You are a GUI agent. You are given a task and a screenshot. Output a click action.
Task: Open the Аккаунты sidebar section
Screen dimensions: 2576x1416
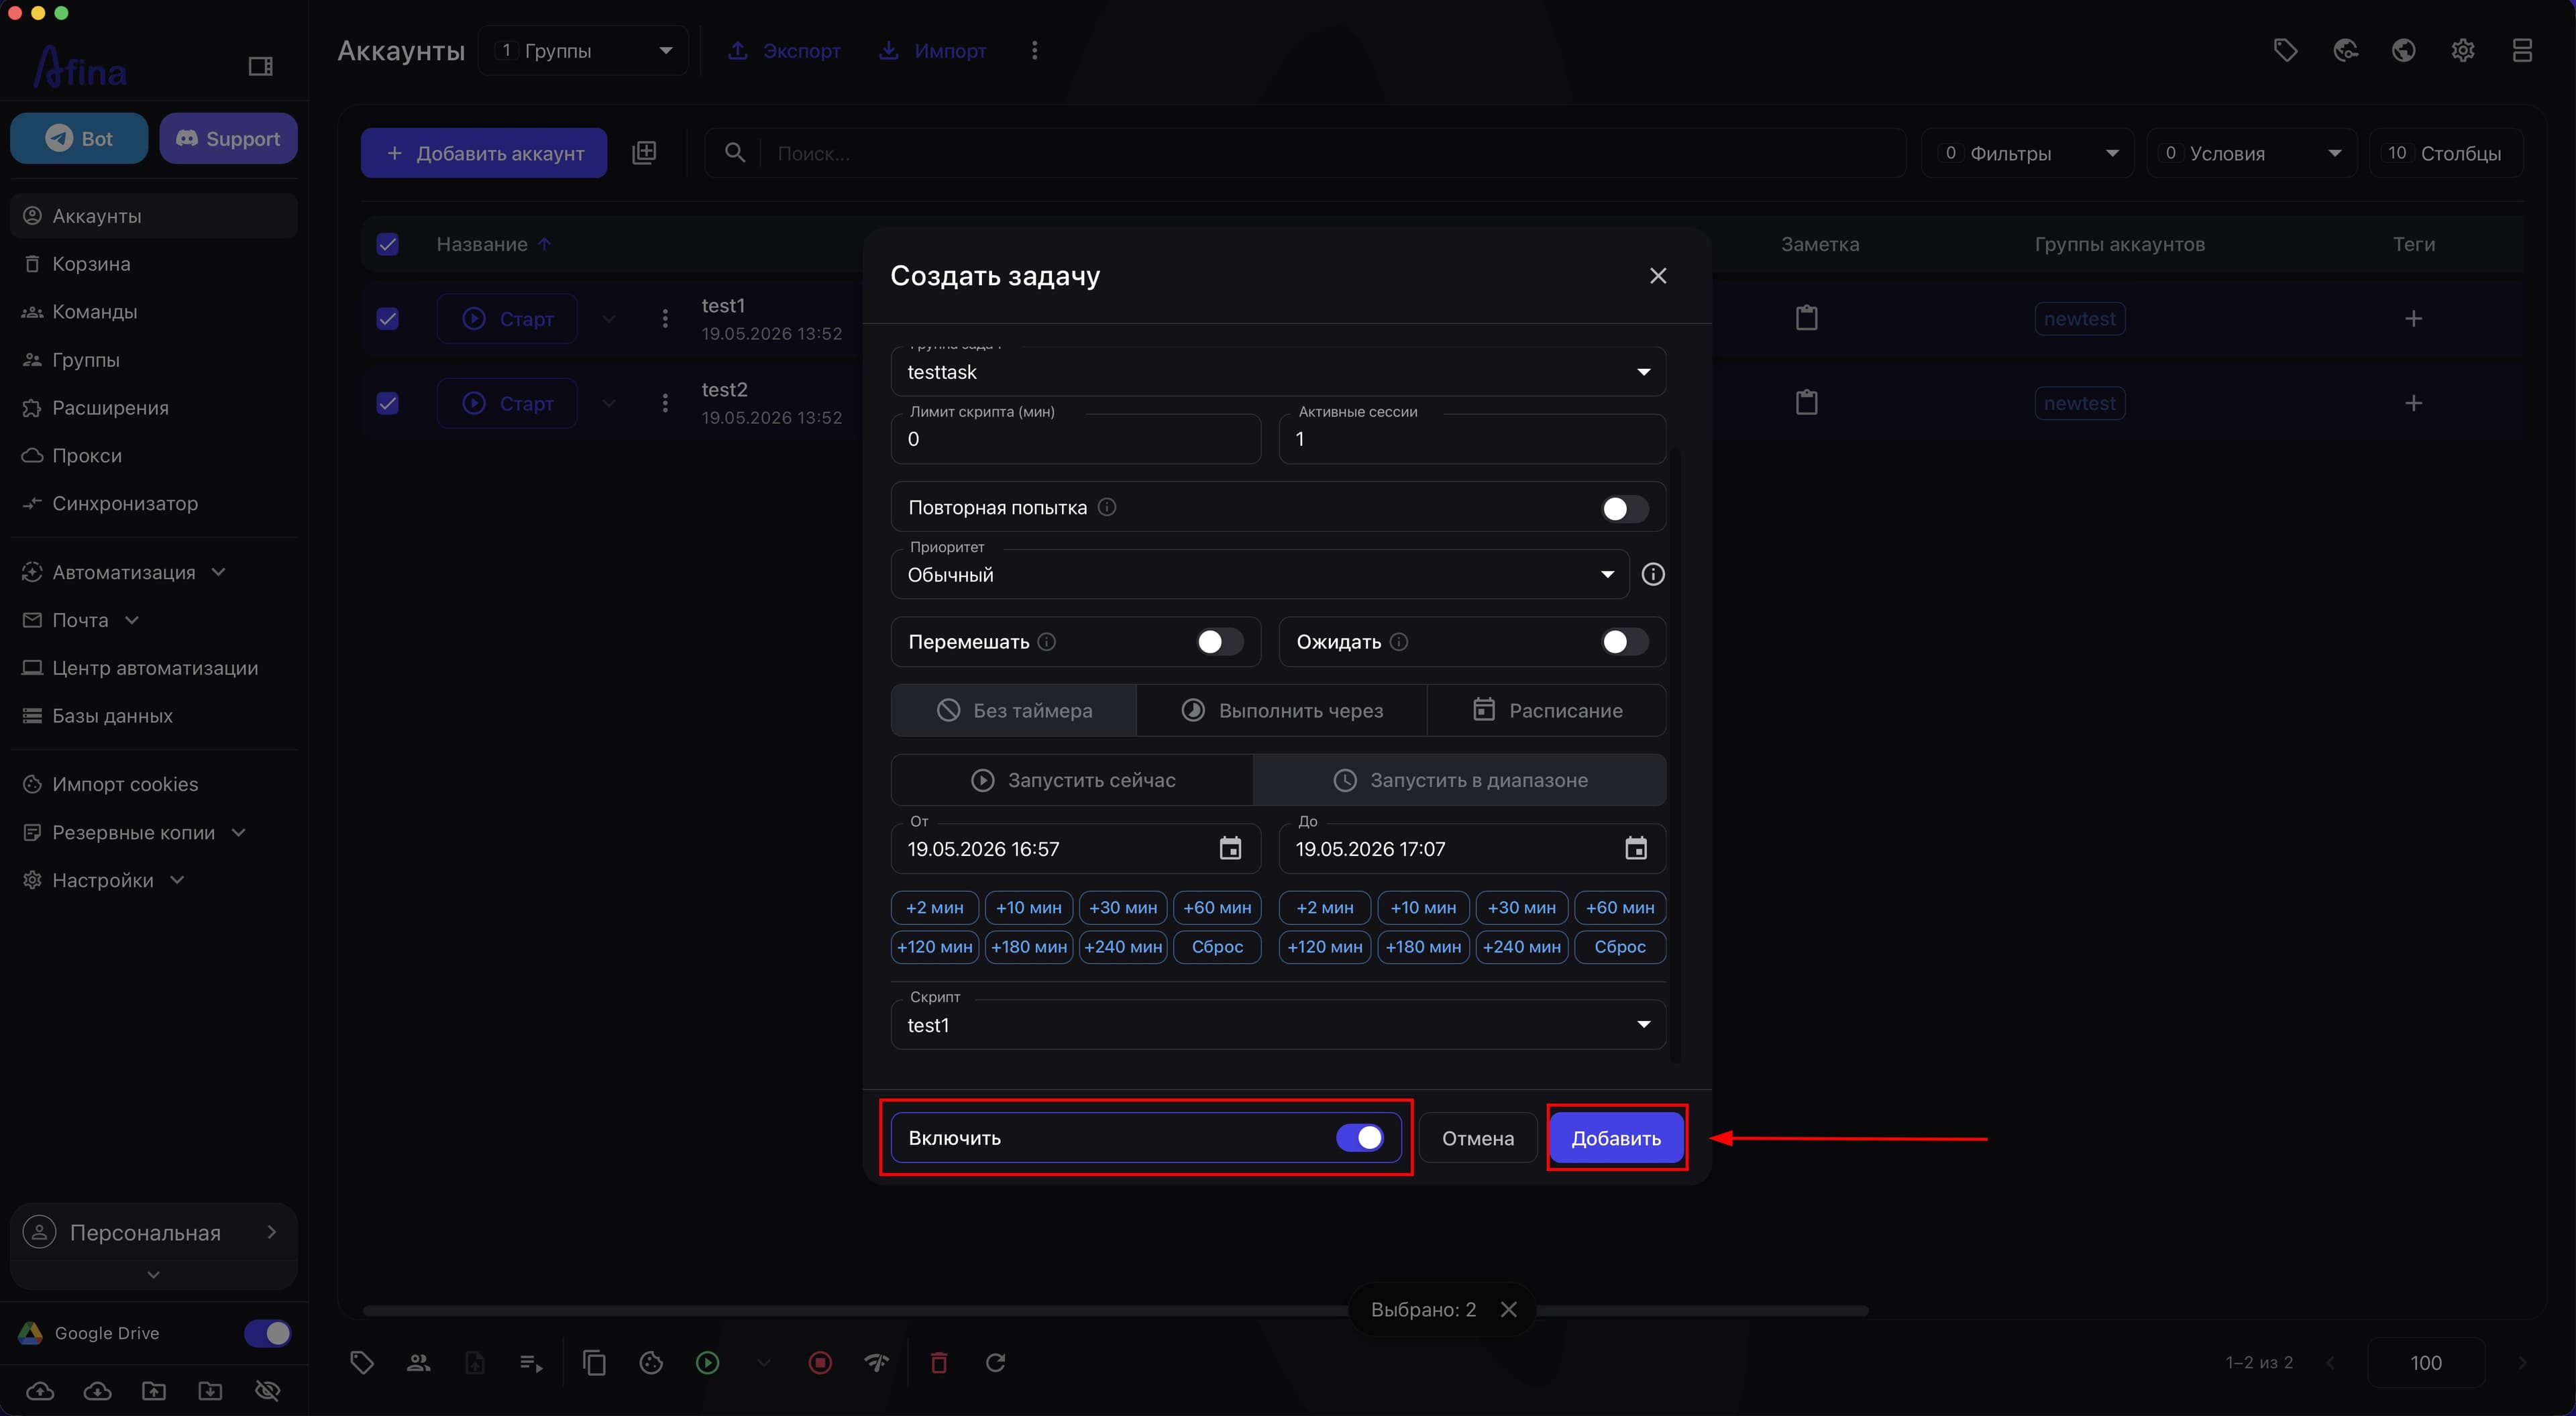pos(154,216)
